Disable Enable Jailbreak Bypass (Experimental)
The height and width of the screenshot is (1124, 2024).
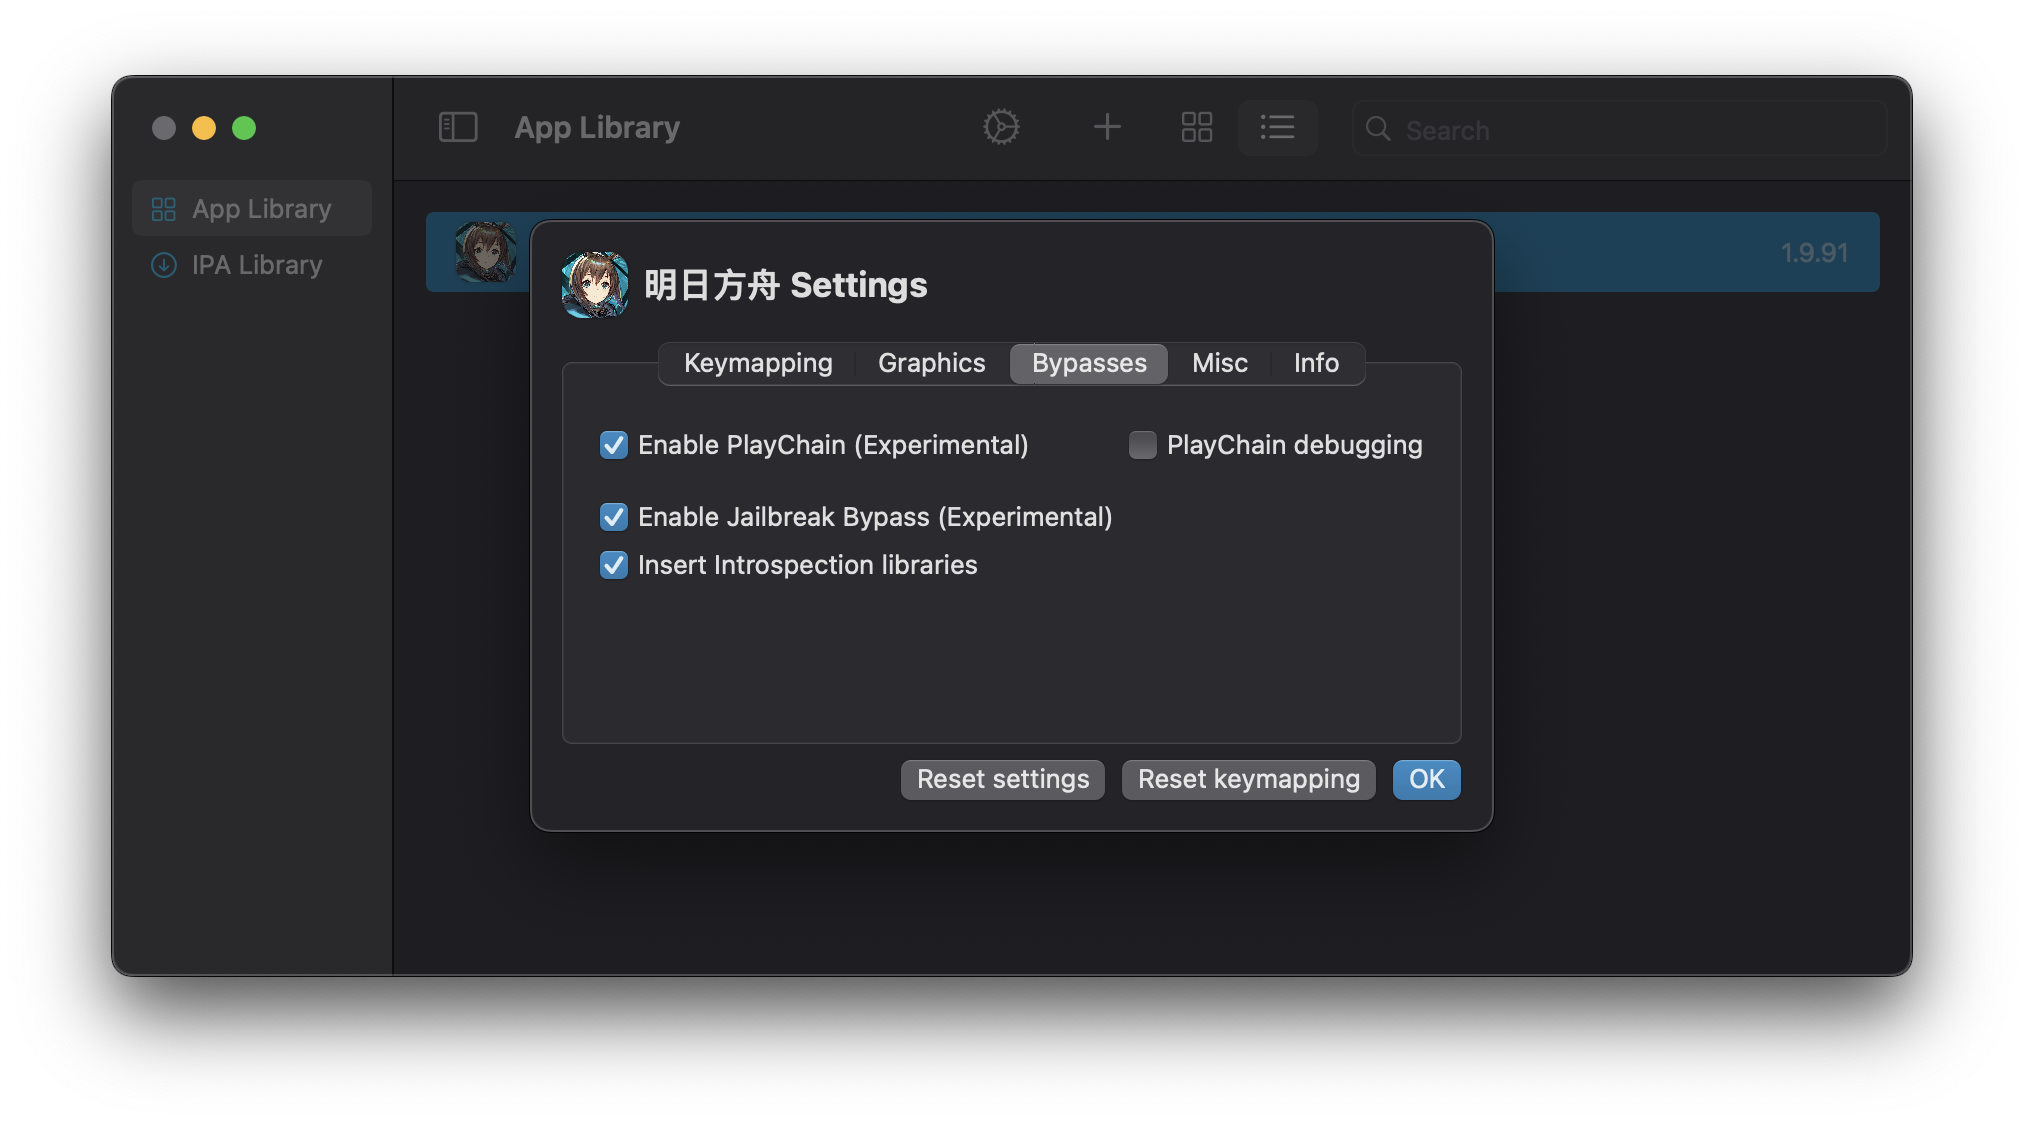[x=613, y=517]
